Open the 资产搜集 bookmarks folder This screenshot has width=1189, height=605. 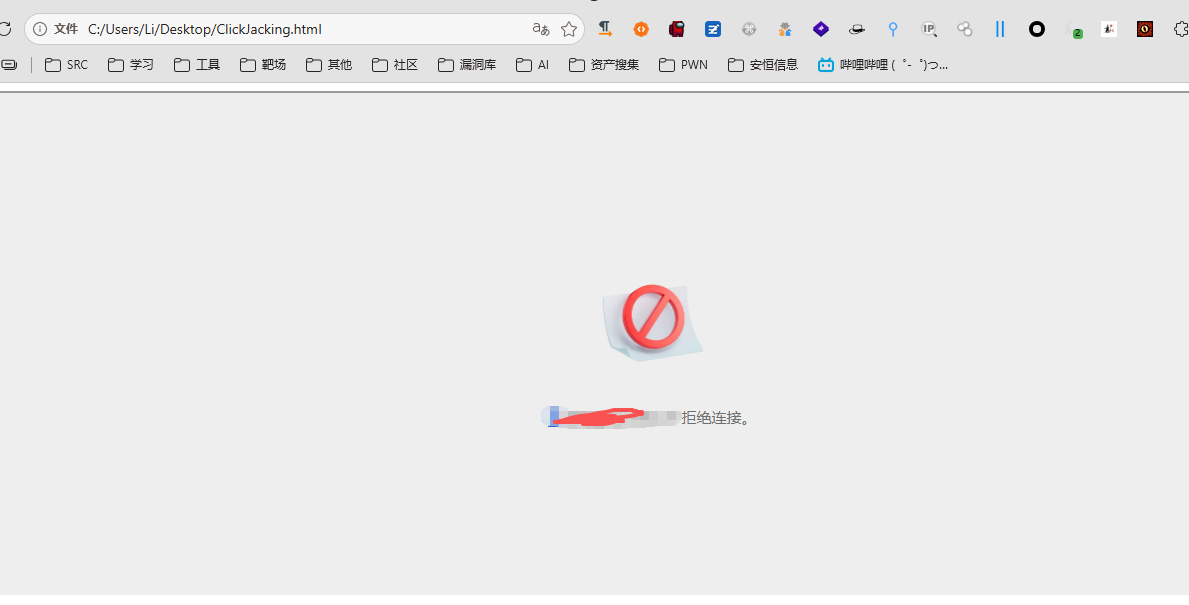(604, 65)
